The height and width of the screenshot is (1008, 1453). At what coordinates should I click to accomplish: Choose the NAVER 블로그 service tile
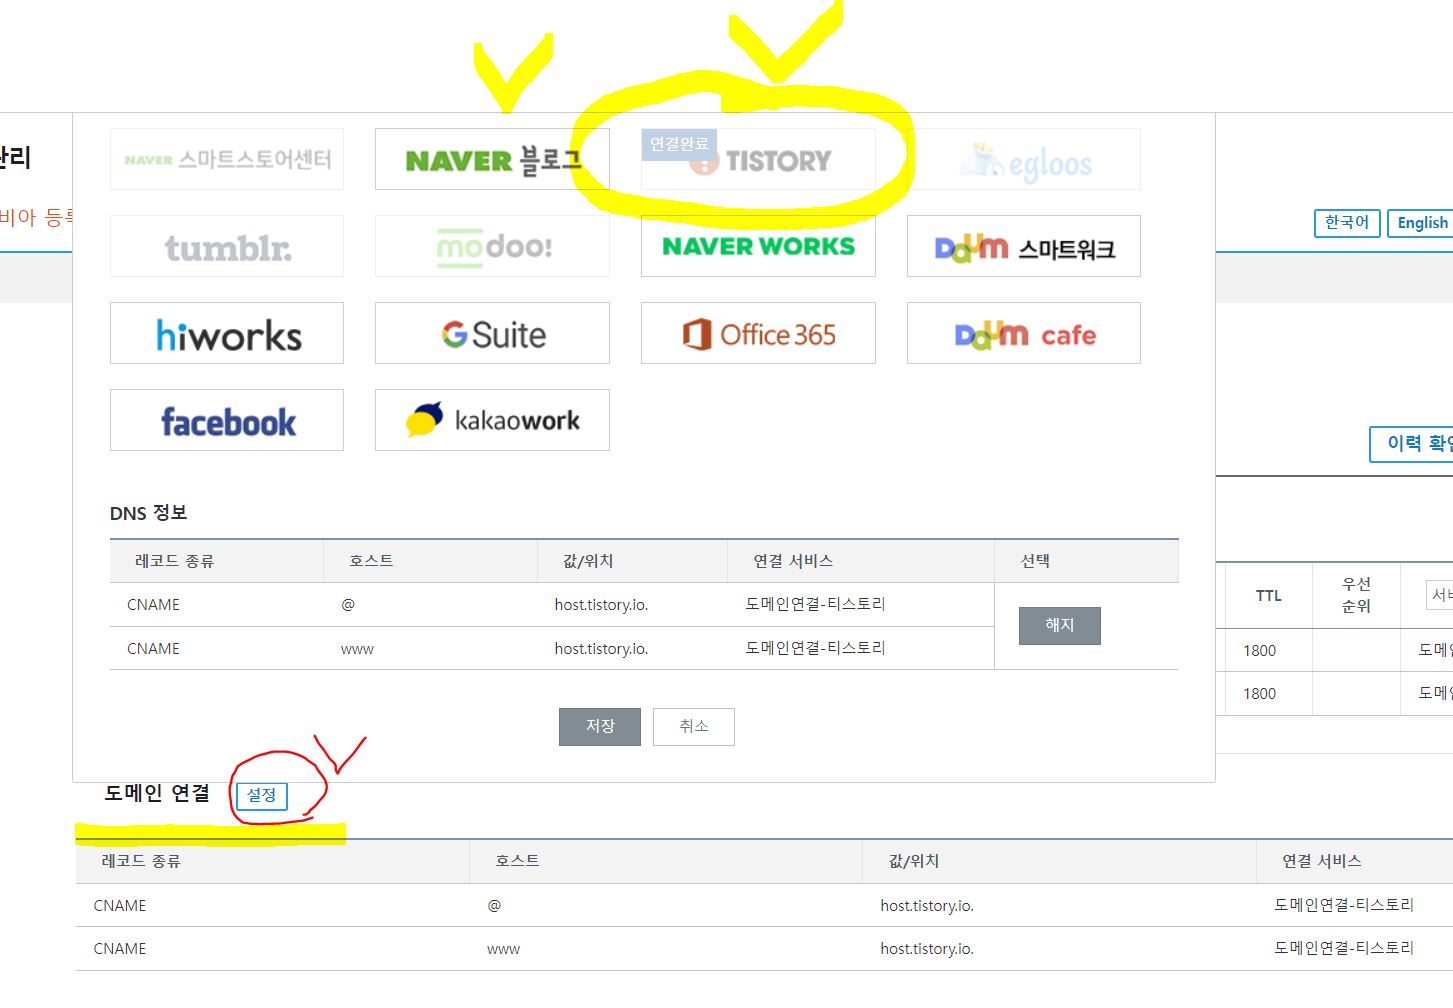pos(492,159)
